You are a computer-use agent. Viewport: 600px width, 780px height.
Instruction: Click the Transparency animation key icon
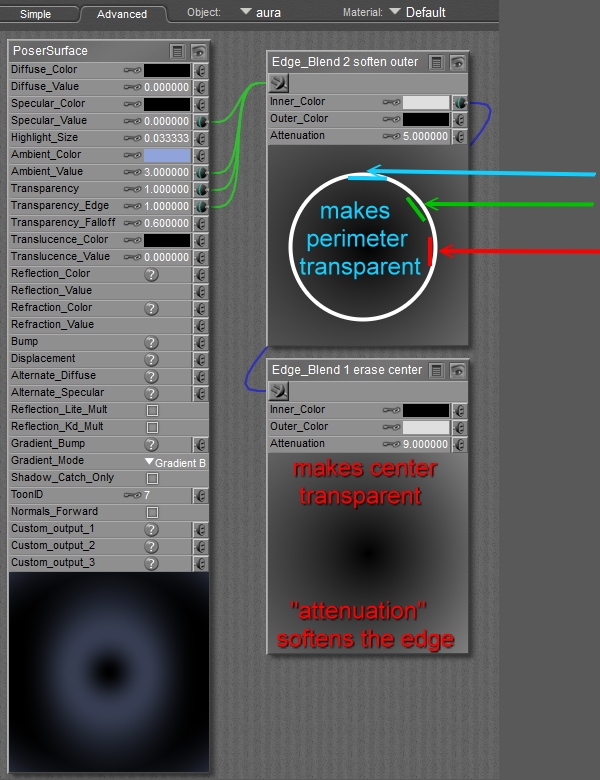coord(132,190)
